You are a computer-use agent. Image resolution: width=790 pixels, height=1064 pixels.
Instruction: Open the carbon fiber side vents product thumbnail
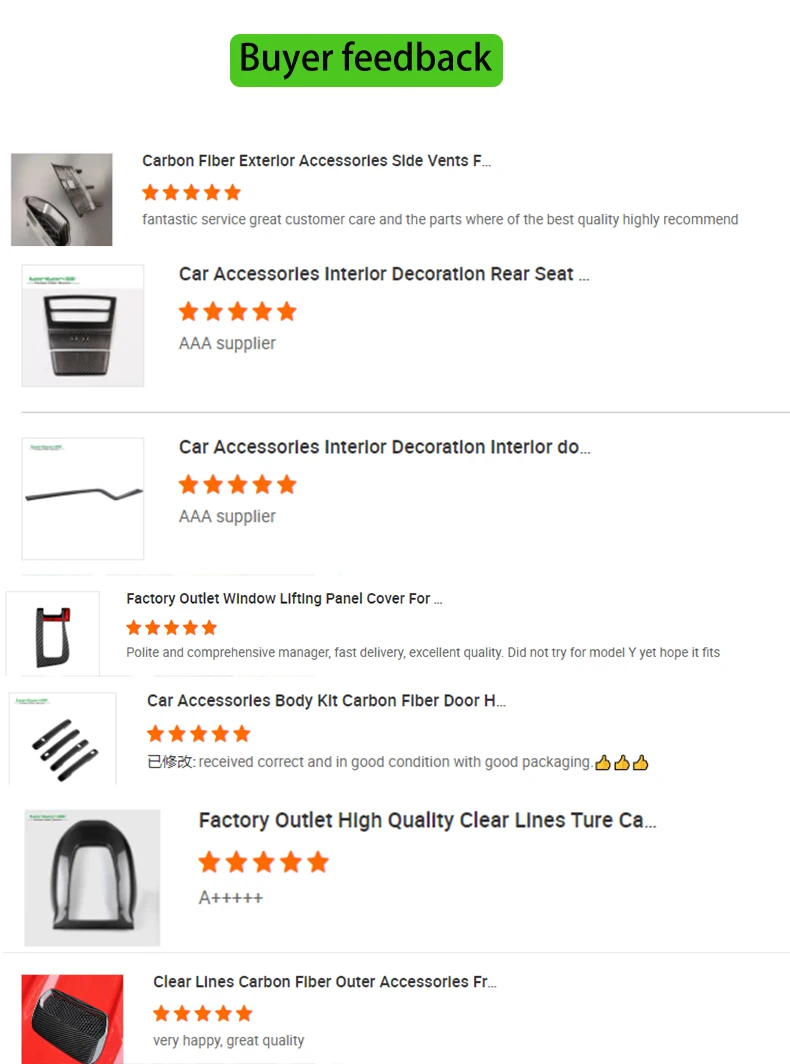[62, 200]
